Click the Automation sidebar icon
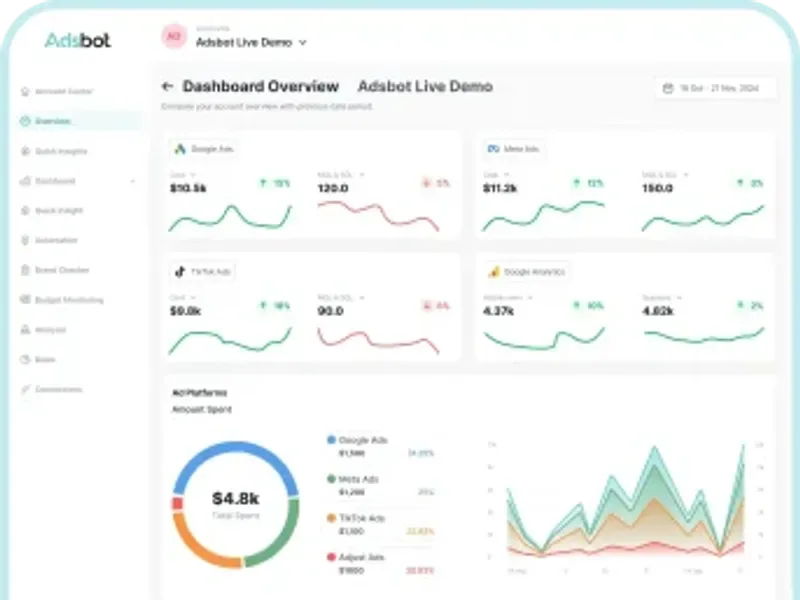The image size is (800, 600). point(25,240)
